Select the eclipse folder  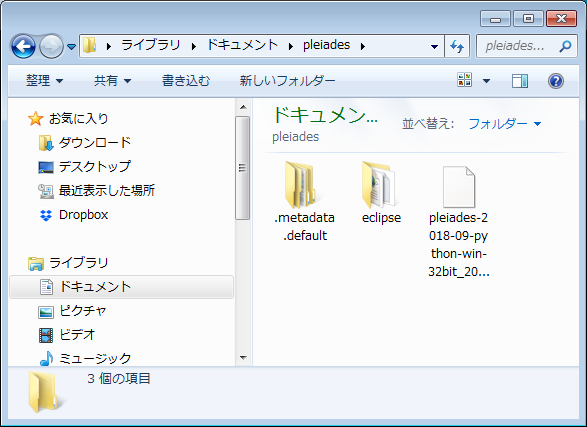(x=381, y=193)
